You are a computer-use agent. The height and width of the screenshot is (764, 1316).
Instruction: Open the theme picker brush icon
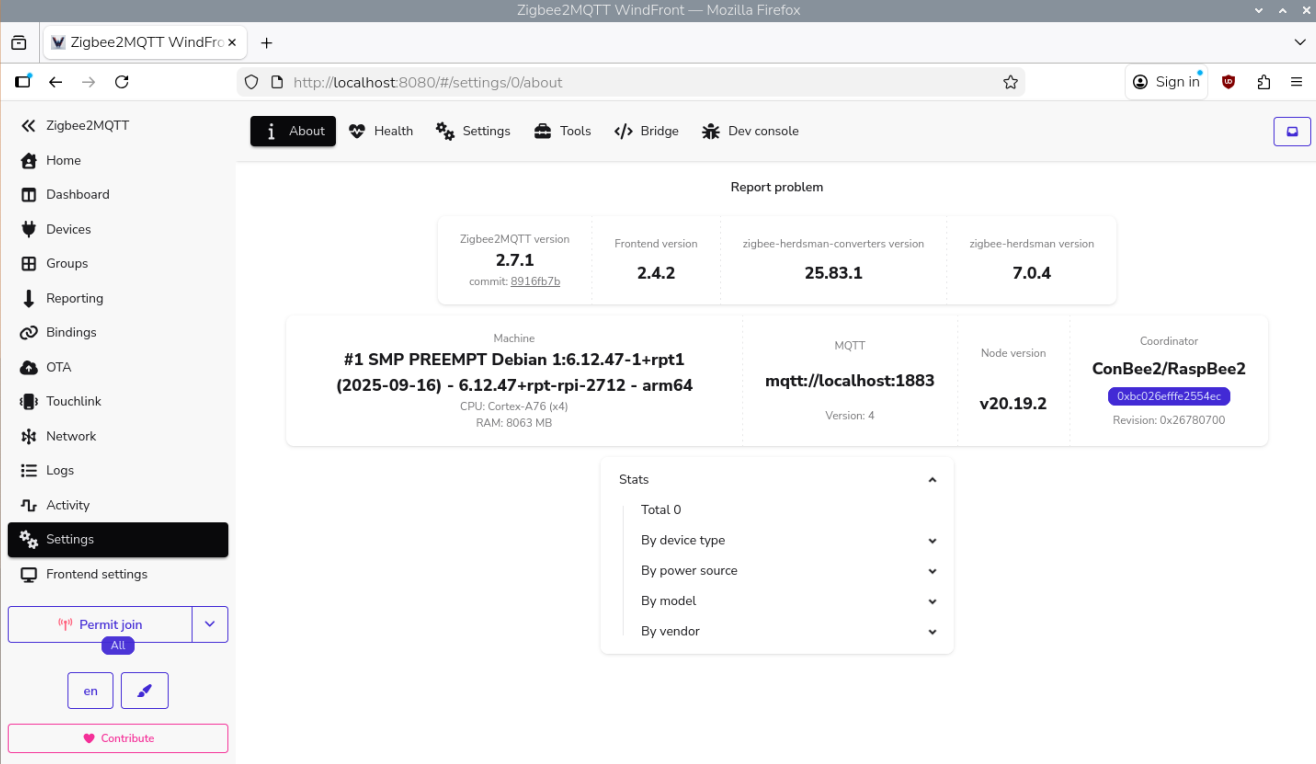point(144,690)
